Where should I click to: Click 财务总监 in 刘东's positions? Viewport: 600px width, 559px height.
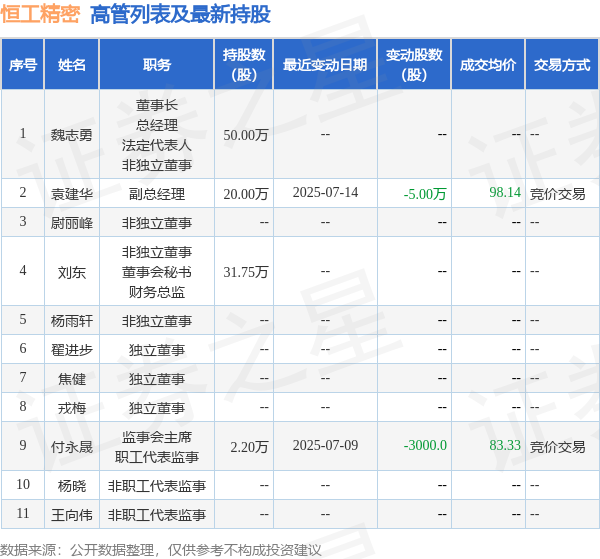point(157,292)
